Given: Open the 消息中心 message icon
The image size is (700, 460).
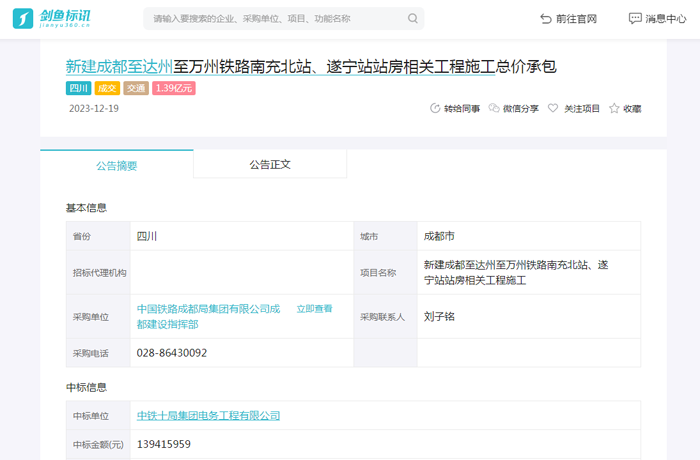Looking at the screenshot, I should pos(635,19).
